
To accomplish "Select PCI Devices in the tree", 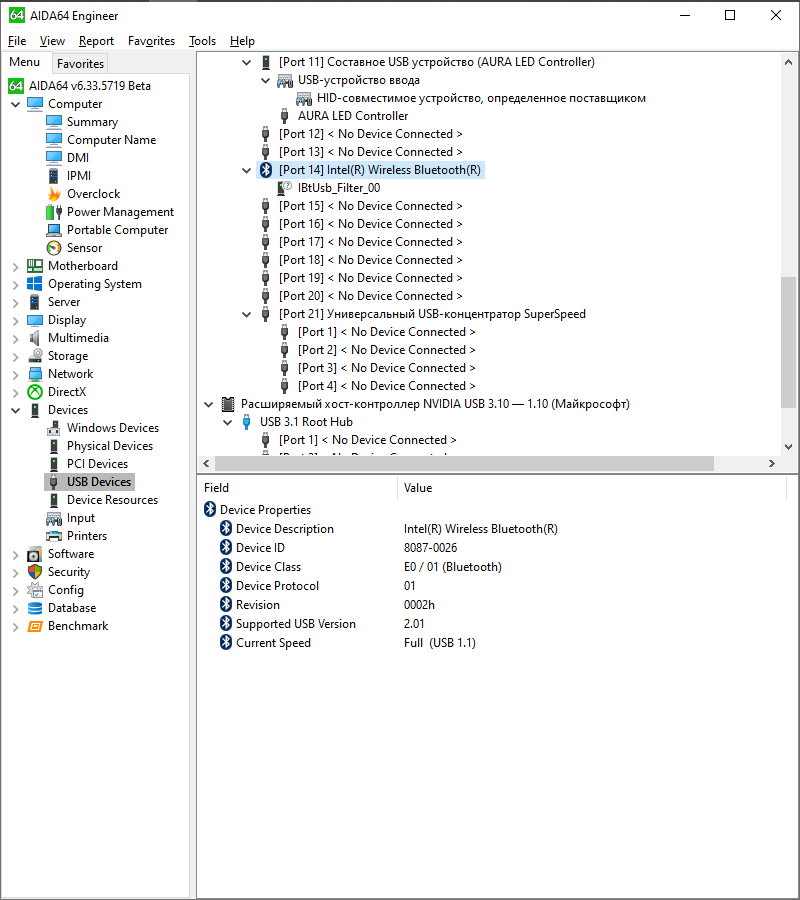I will [98, 464].
